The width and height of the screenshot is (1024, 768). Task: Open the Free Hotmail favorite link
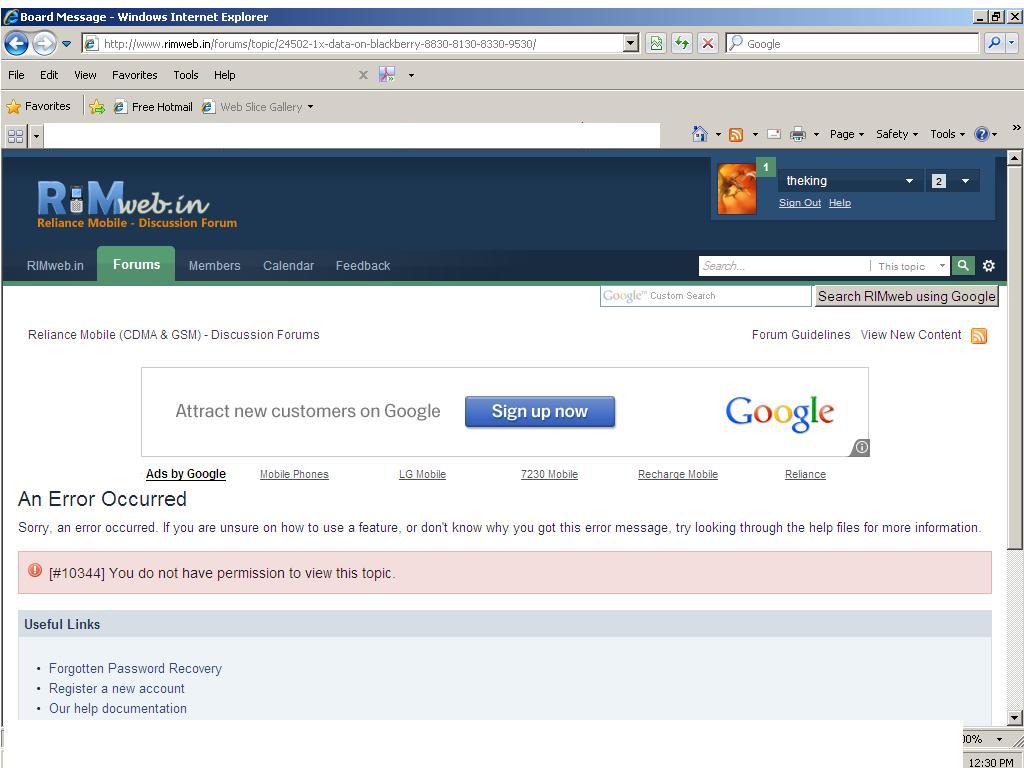pos(153,106)
